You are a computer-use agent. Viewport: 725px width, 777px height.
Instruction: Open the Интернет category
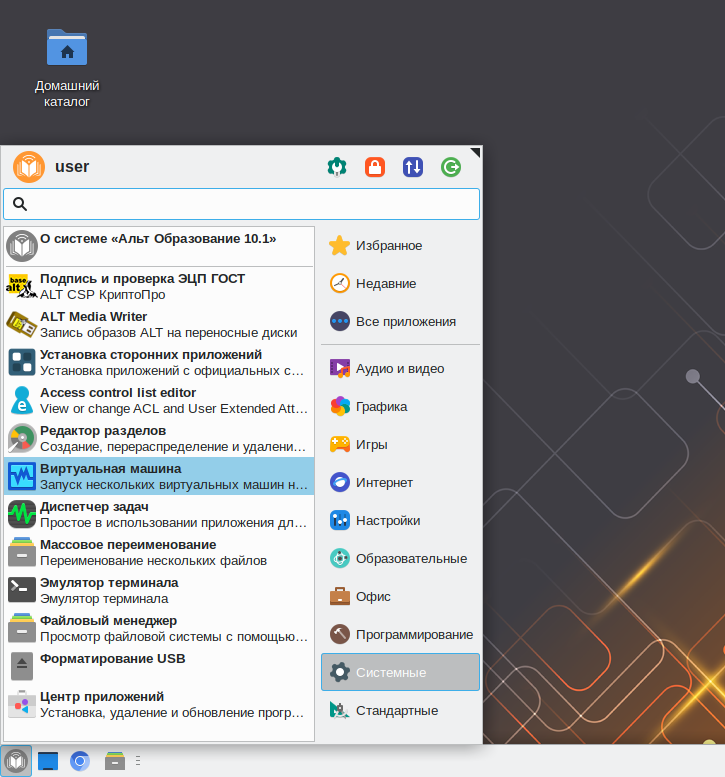coord(400,483)
